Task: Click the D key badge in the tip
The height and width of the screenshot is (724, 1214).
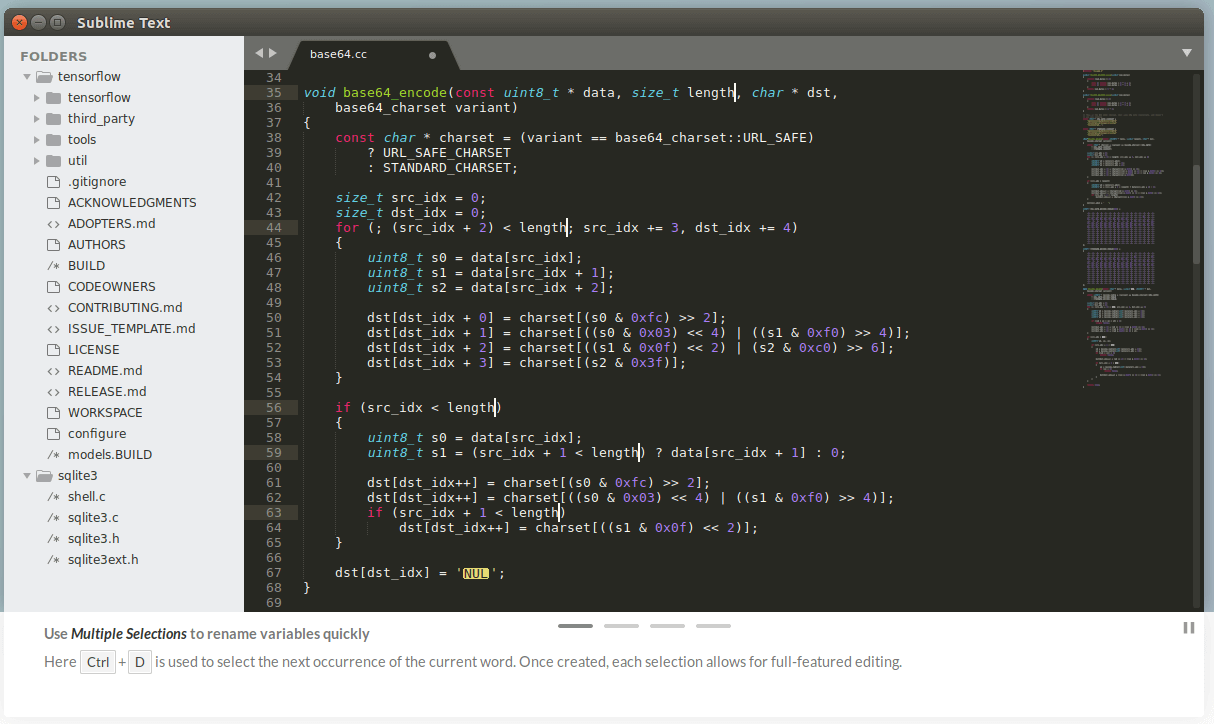Action: coord(139,662)
